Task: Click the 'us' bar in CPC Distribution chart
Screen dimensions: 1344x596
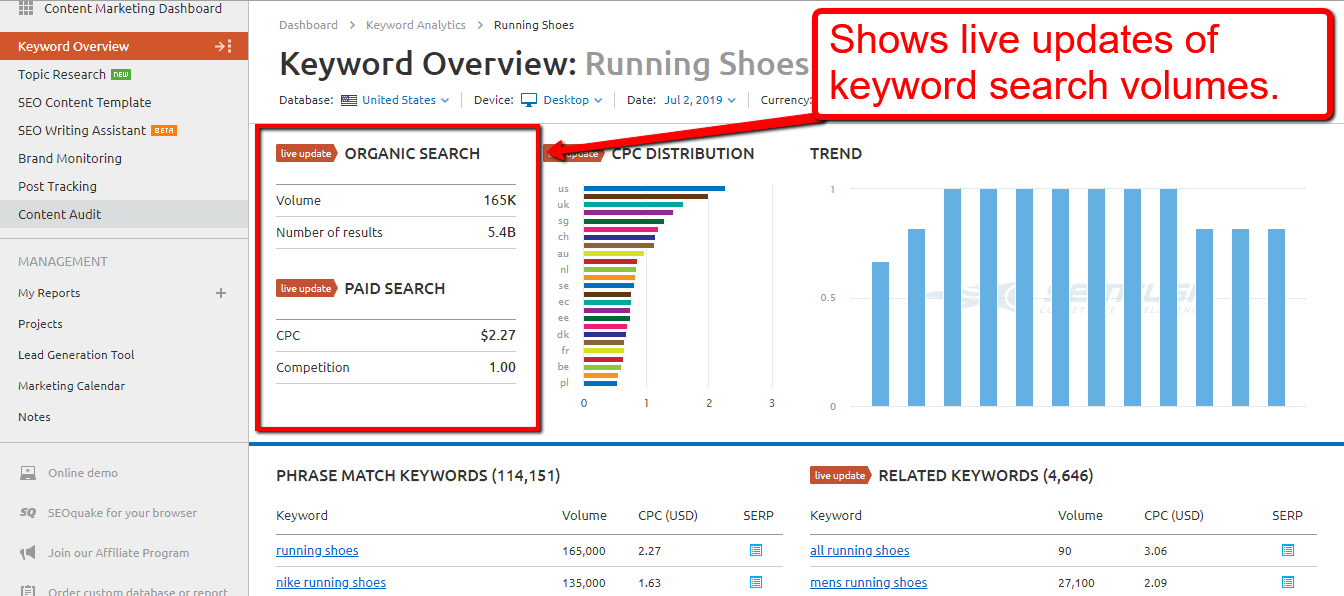Action: 654,188
